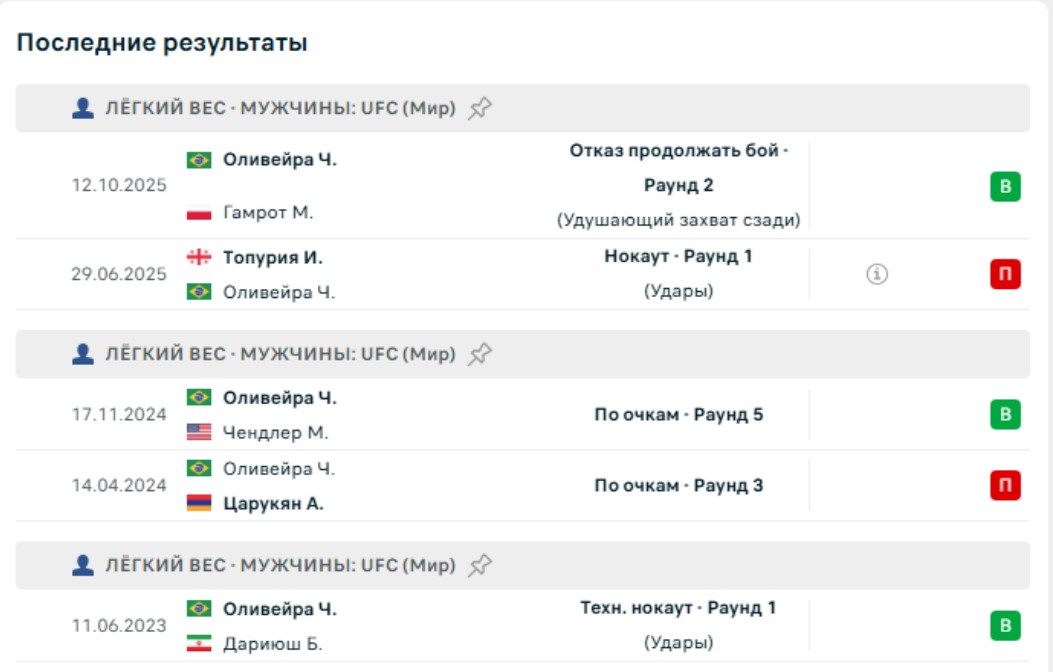Click the pin icon in third section header

click(480, 565)
